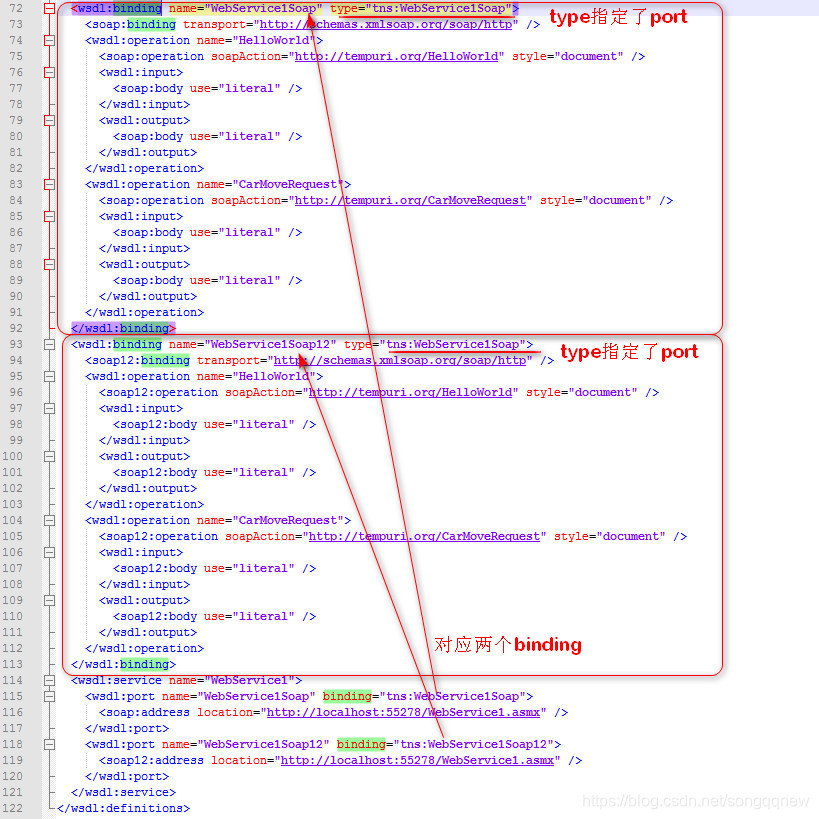Collapse the CarMoveRequest operation fold on line 104

[50, 520]
